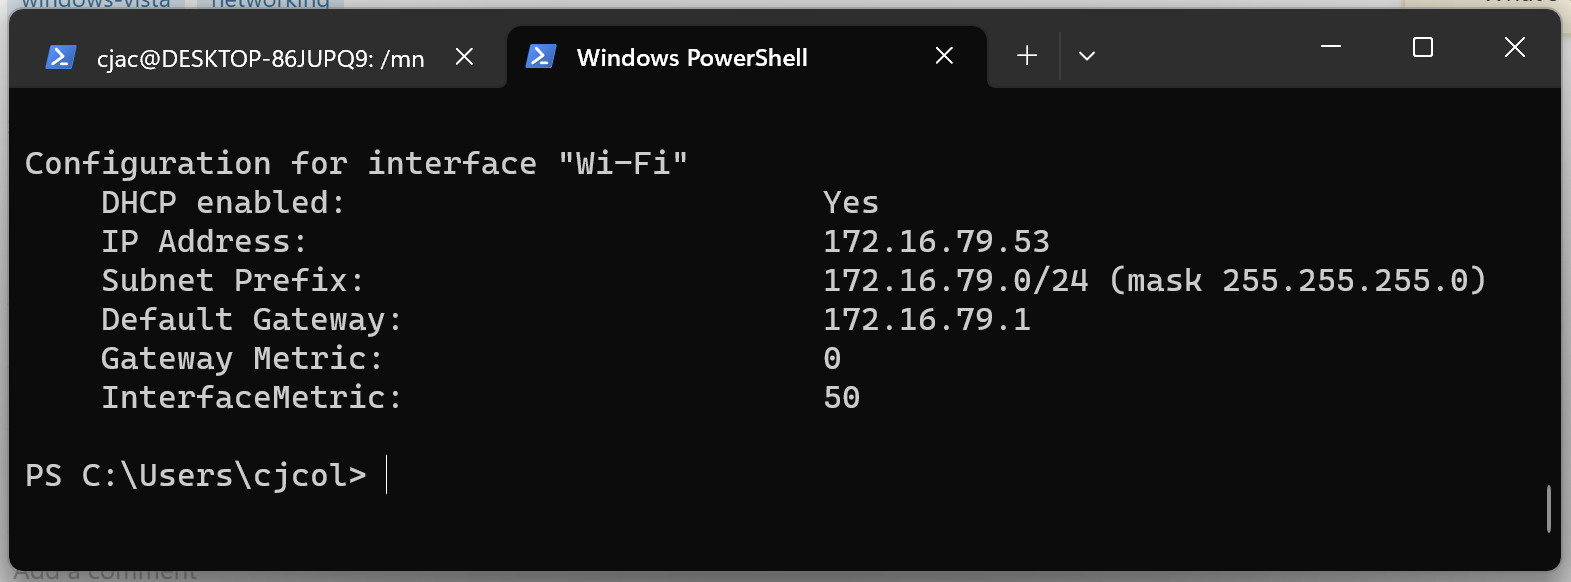
Task: Select the Windows PowerShell tab title
Action: (x=692, y=58)
